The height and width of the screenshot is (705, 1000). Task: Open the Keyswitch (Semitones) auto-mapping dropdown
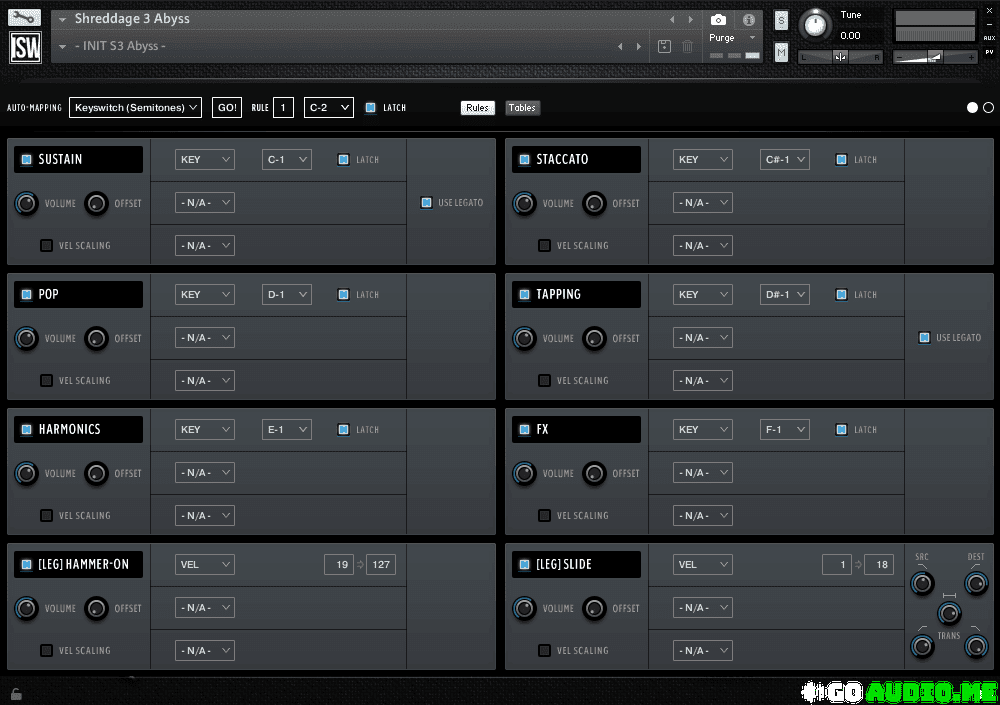135,108
